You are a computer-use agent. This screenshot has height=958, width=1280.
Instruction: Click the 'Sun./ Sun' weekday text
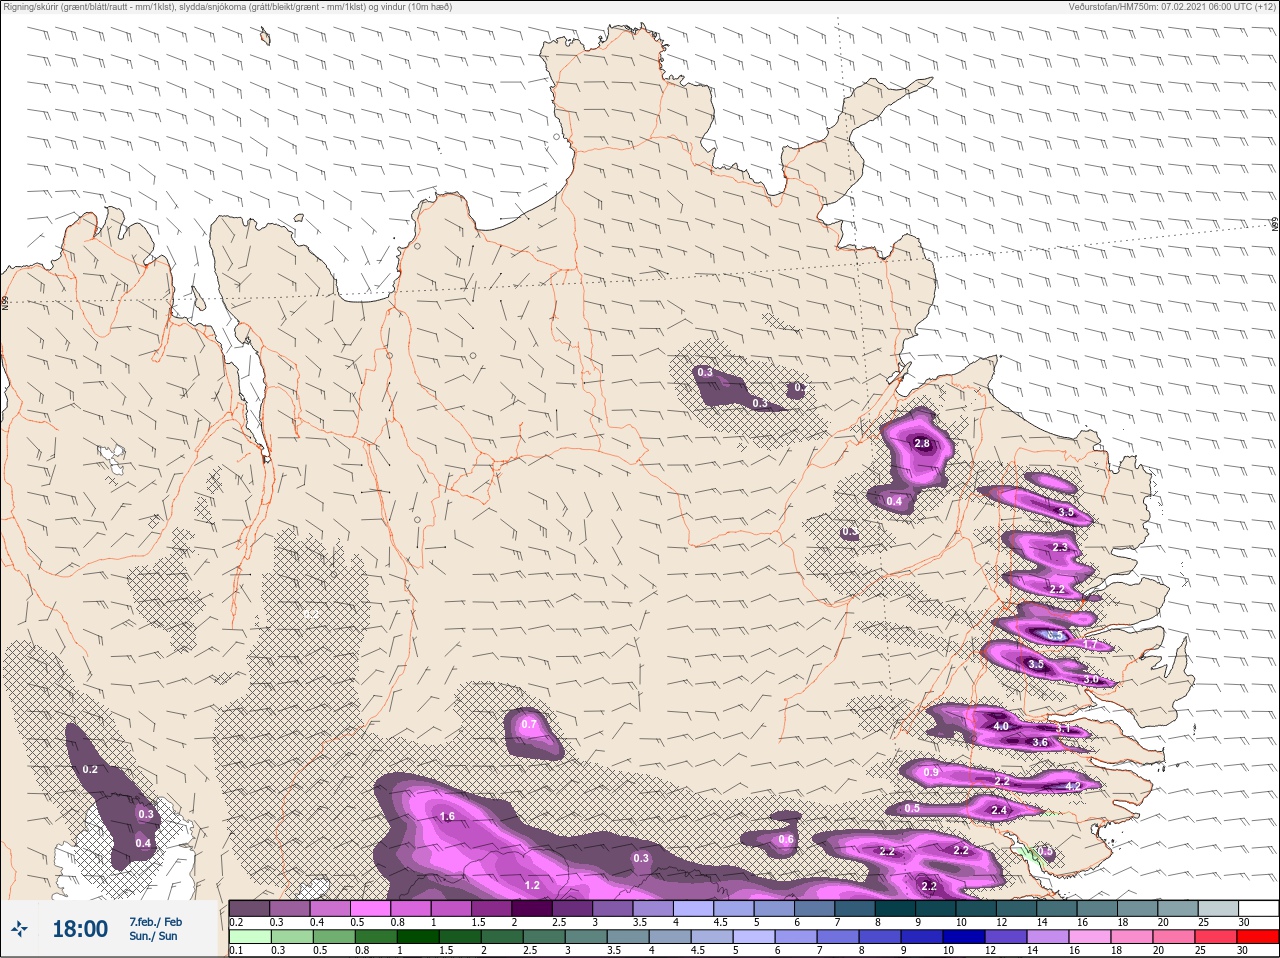[153, 936]
